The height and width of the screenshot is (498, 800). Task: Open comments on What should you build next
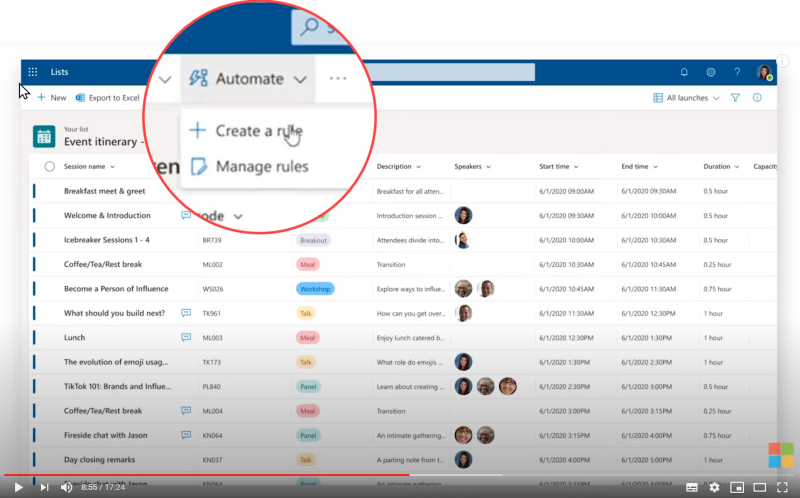(x=186, y=313)
